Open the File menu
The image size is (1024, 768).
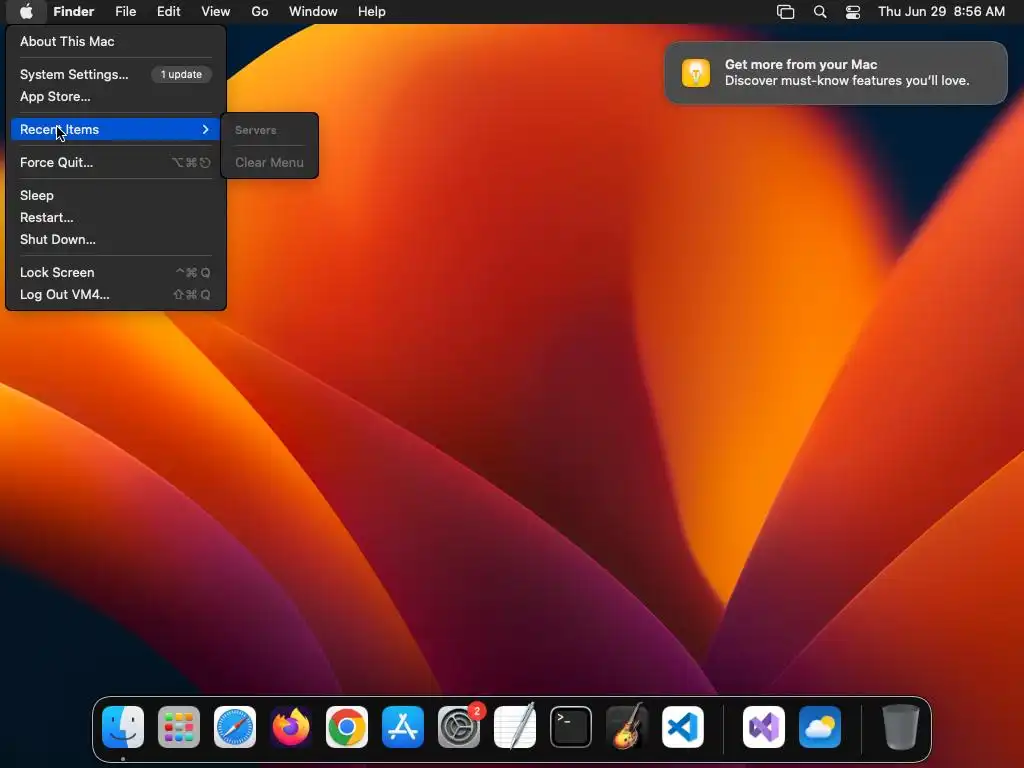125,12
